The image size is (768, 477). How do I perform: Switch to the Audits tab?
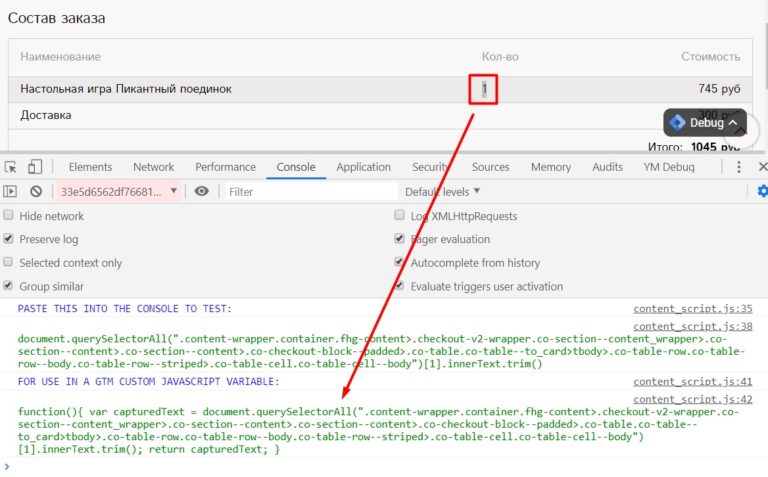pos(607,167)
